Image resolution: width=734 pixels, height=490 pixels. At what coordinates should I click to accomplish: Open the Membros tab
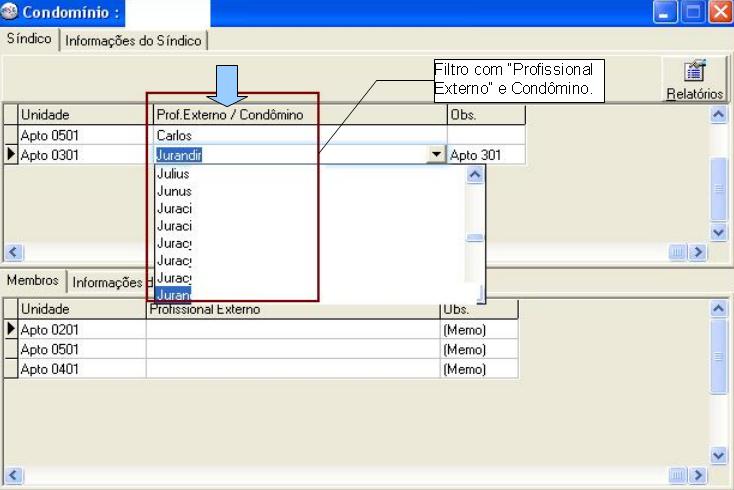click(34, 281)
